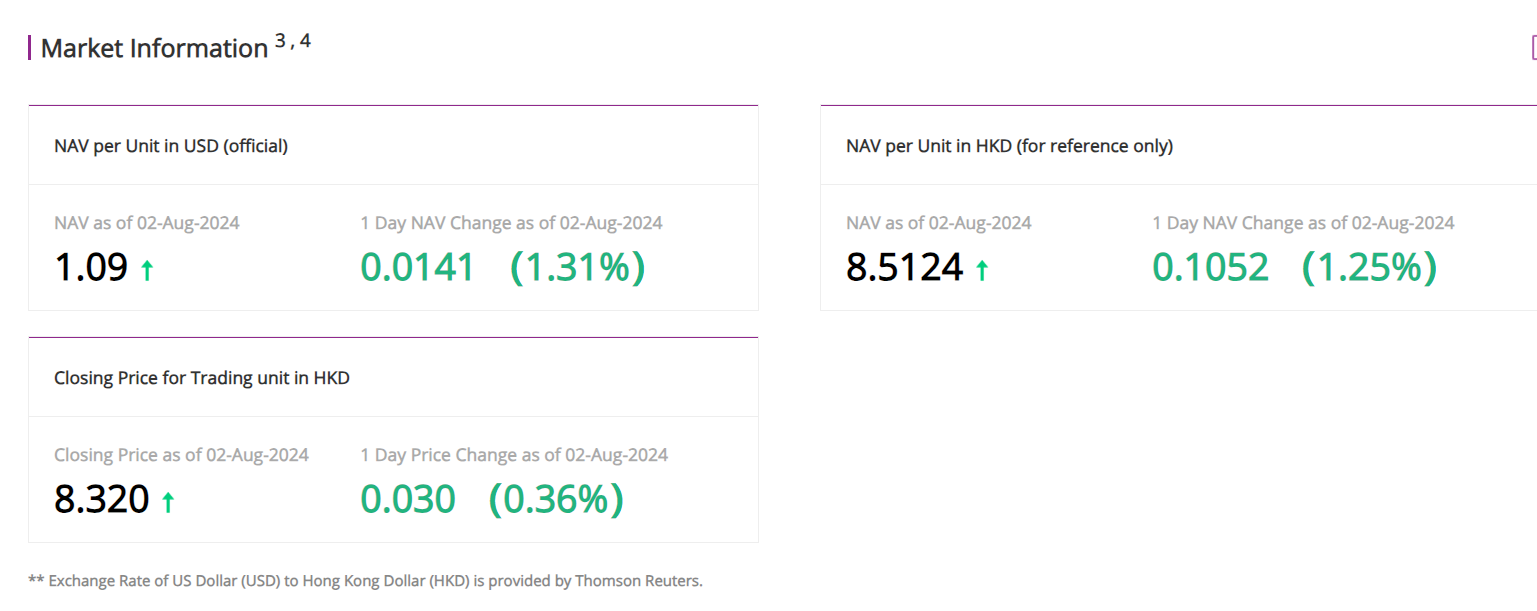Click the purple outlined icon at the section's right edge
Image resolution: width=1537 pixels, height=611 pixels.
pyautogui.click(x=1534, y=47)
